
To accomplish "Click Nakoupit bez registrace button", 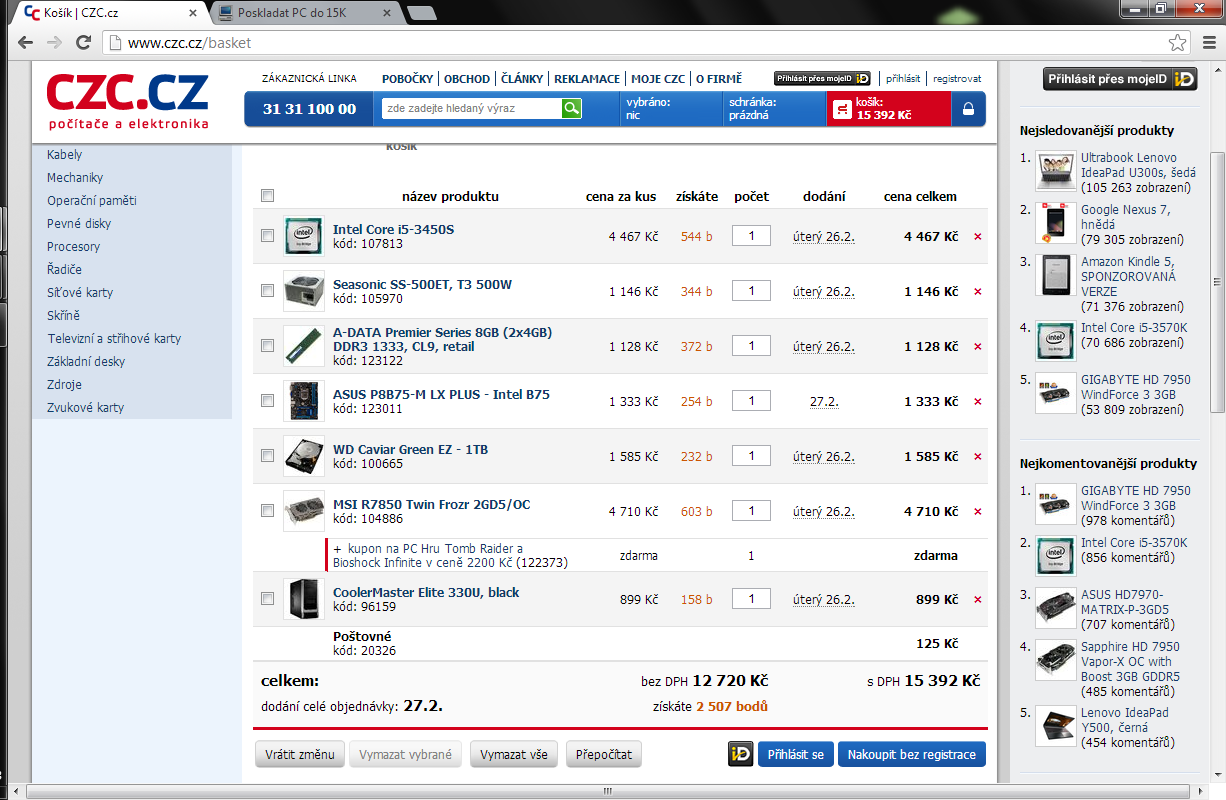I will pyautogui.click(x=912, y=754).
